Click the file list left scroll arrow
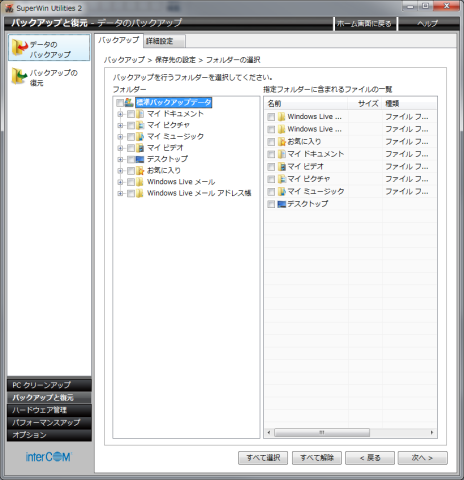This screenshot has height=480, width=464. pyautogui.click(x=269, y=433)
